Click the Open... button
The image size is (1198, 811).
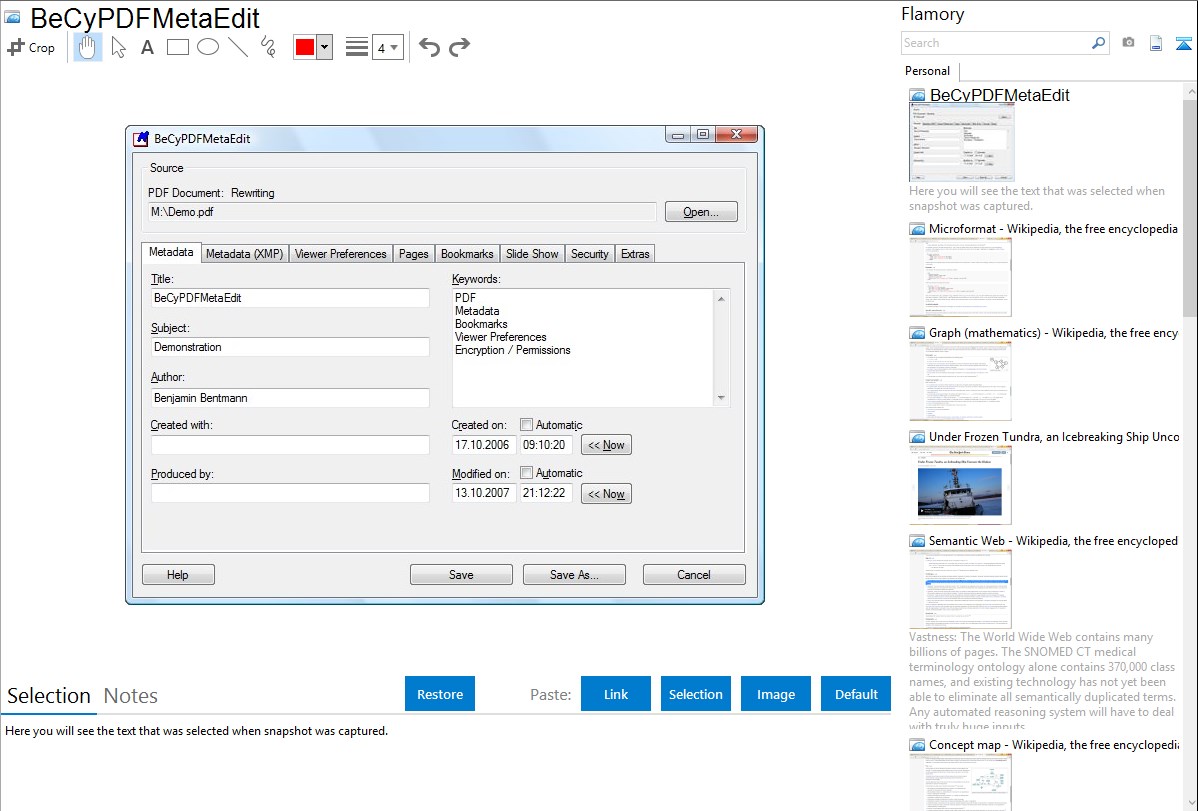[x=701, y=212]
